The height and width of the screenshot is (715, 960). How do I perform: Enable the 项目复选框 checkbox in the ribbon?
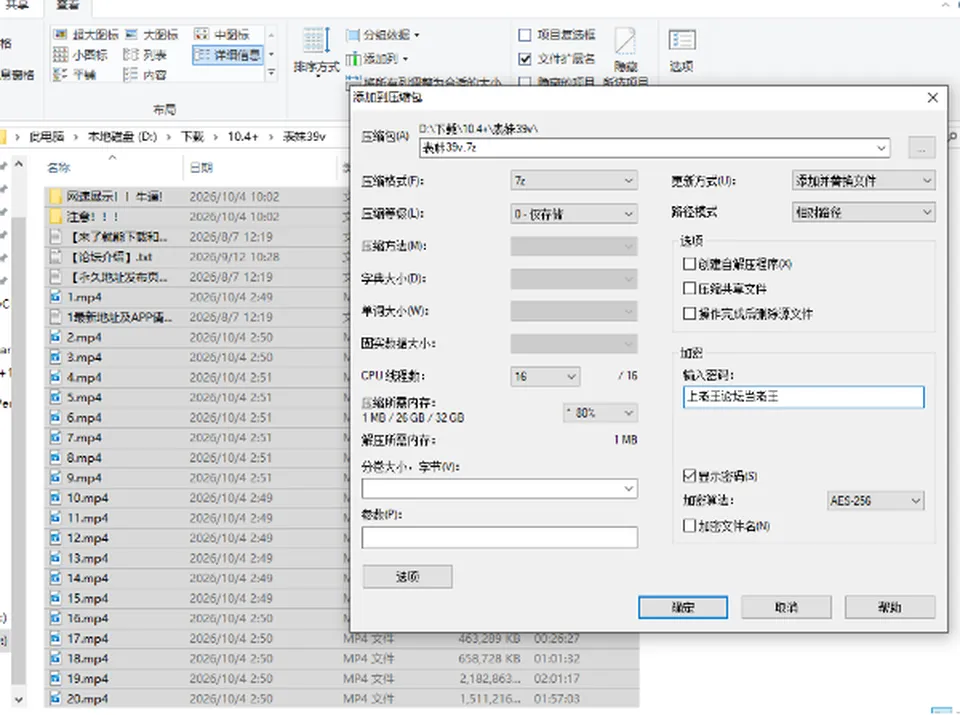pos(525,35)
